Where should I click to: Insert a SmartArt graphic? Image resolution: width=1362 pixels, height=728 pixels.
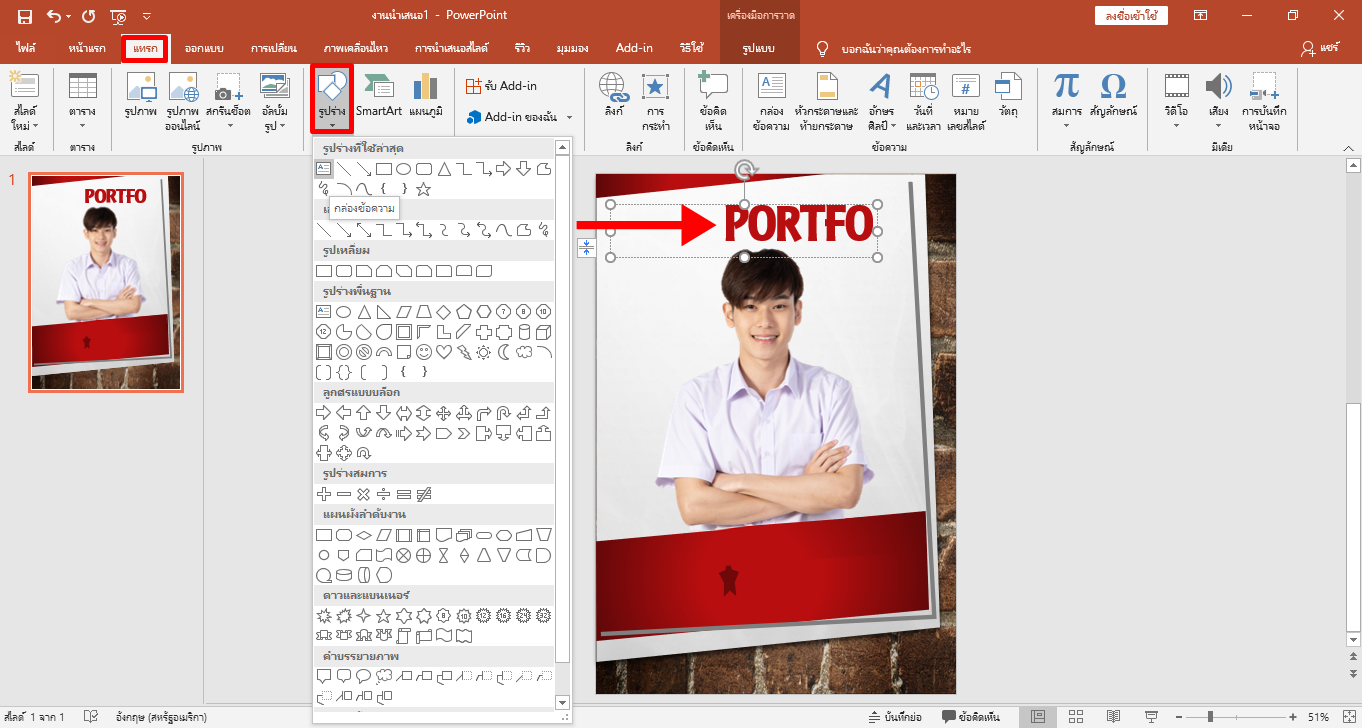[x=378, y=97]
